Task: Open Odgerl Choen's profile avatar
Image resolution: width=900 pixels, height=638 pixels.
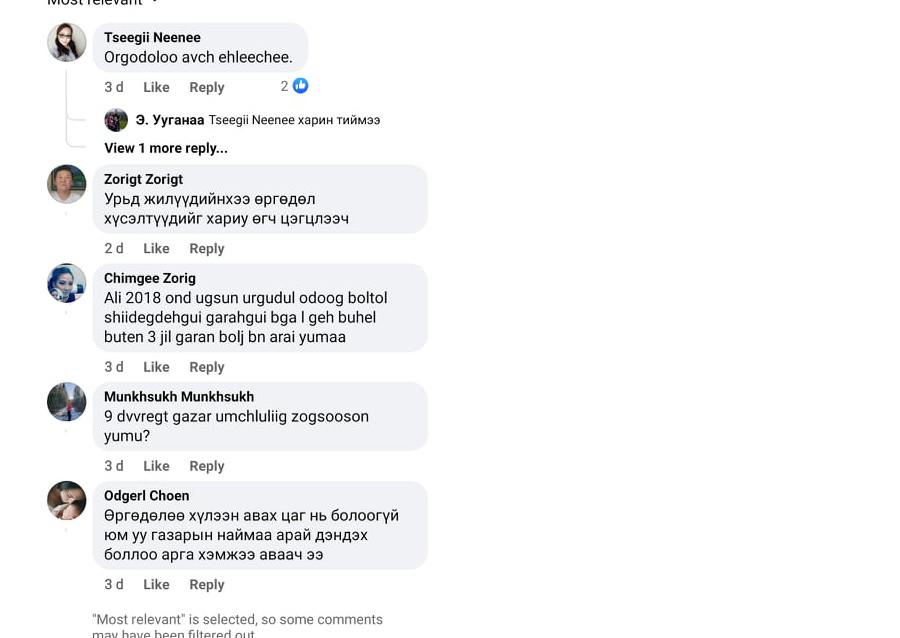Action: [67, 500]
